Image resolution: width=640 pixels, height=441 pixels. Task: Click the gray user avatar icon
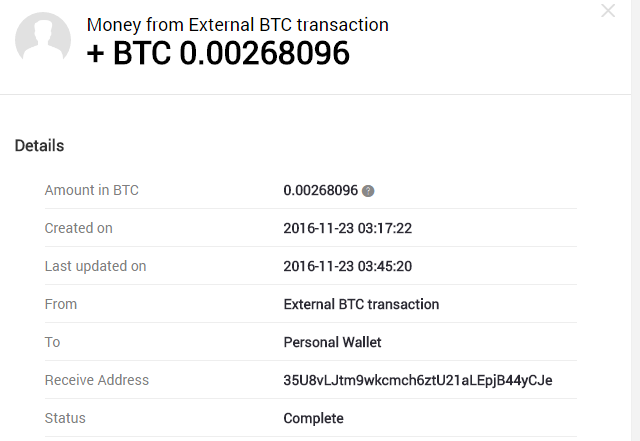tap(43, 40)
